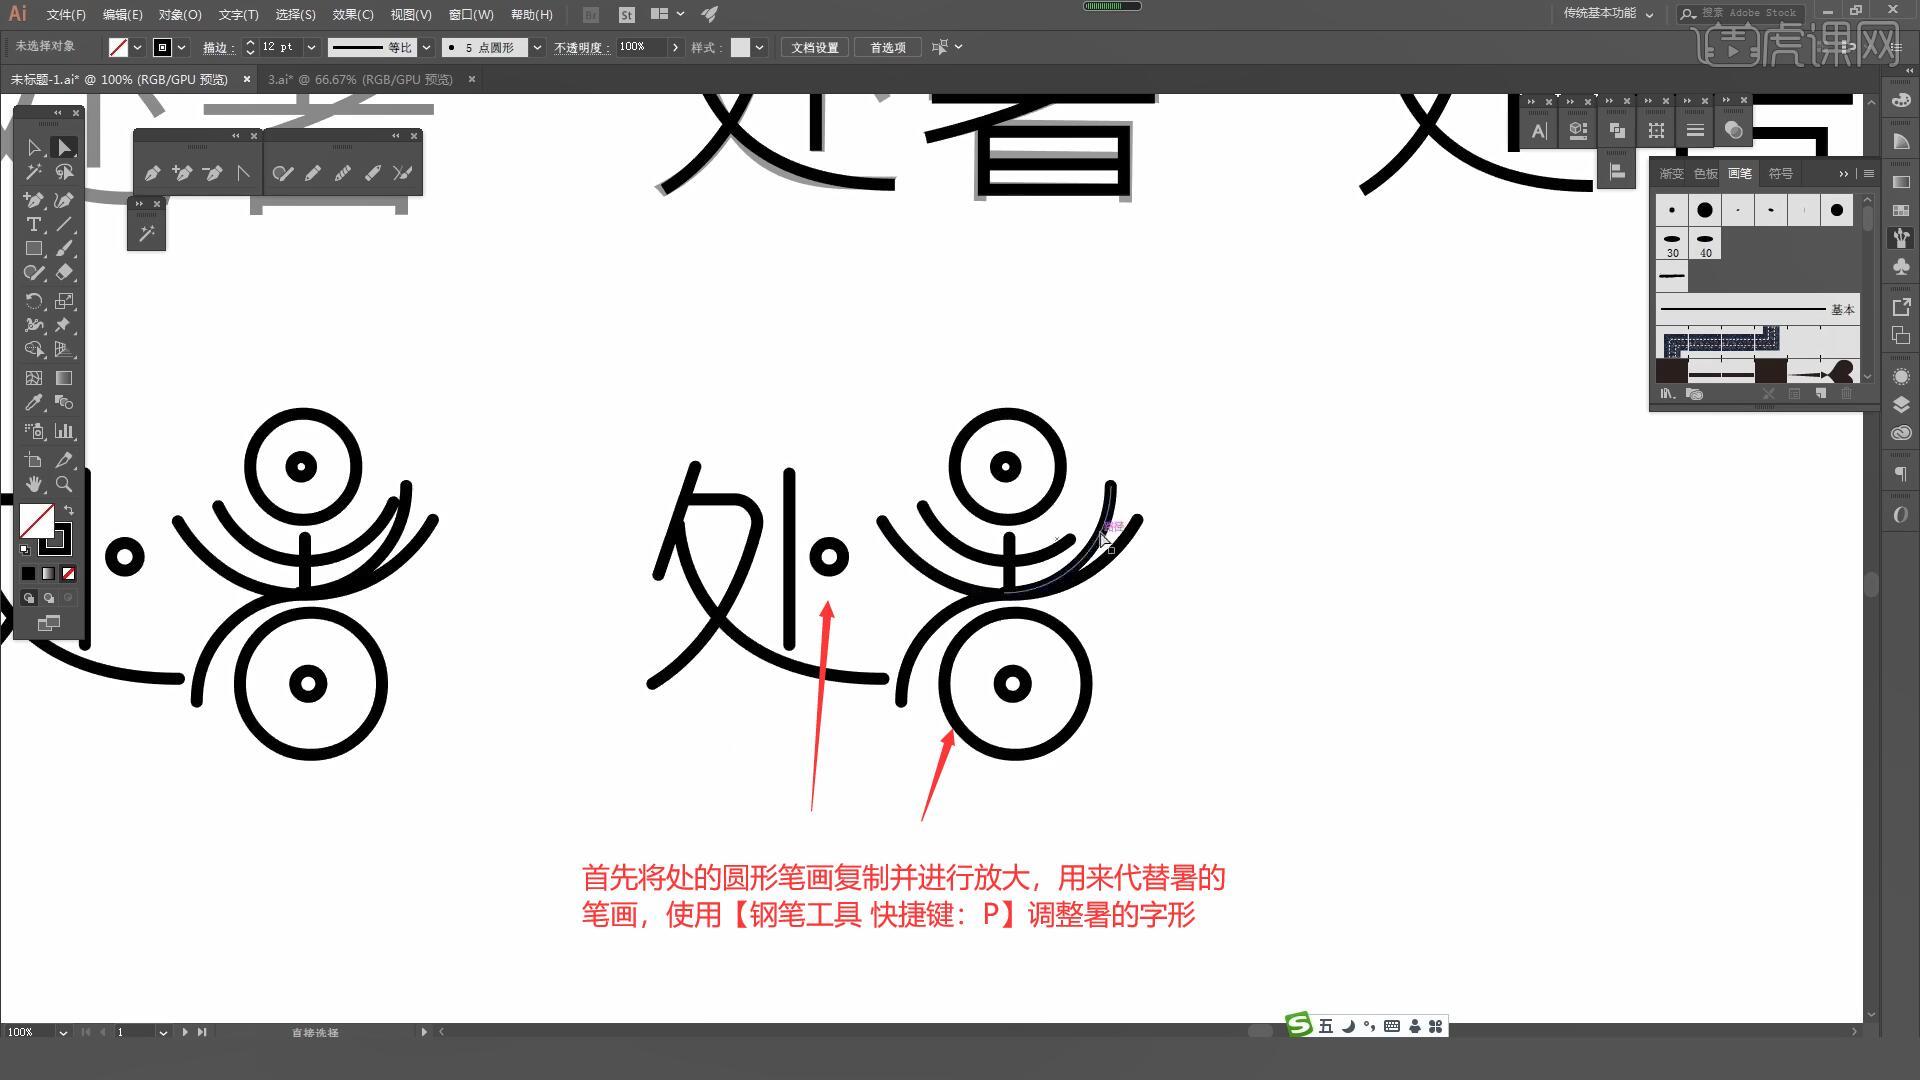Open the 传统基本功能 workspace switcher
This screenshot has width=1920, height=1080.
(x=1608, y=14)
